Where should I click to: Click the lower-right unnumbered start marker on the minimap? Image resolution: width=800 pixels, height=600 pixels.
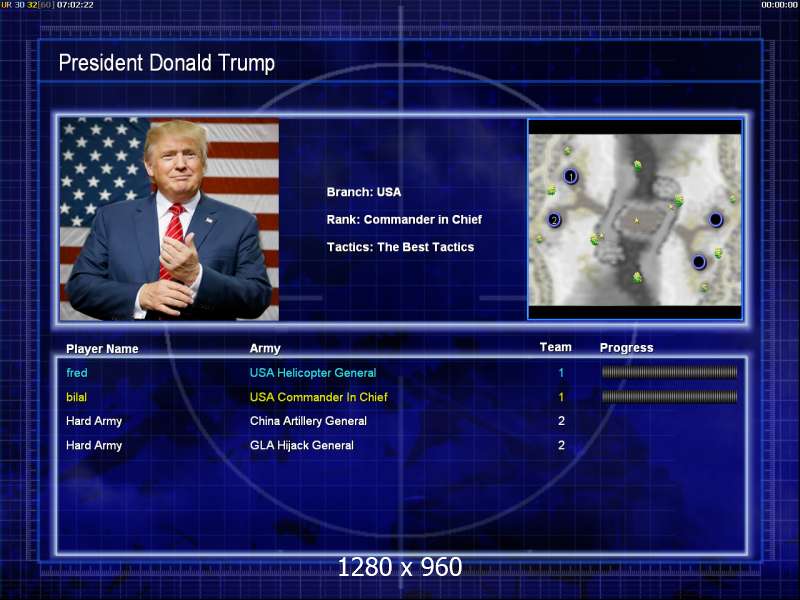698,262
